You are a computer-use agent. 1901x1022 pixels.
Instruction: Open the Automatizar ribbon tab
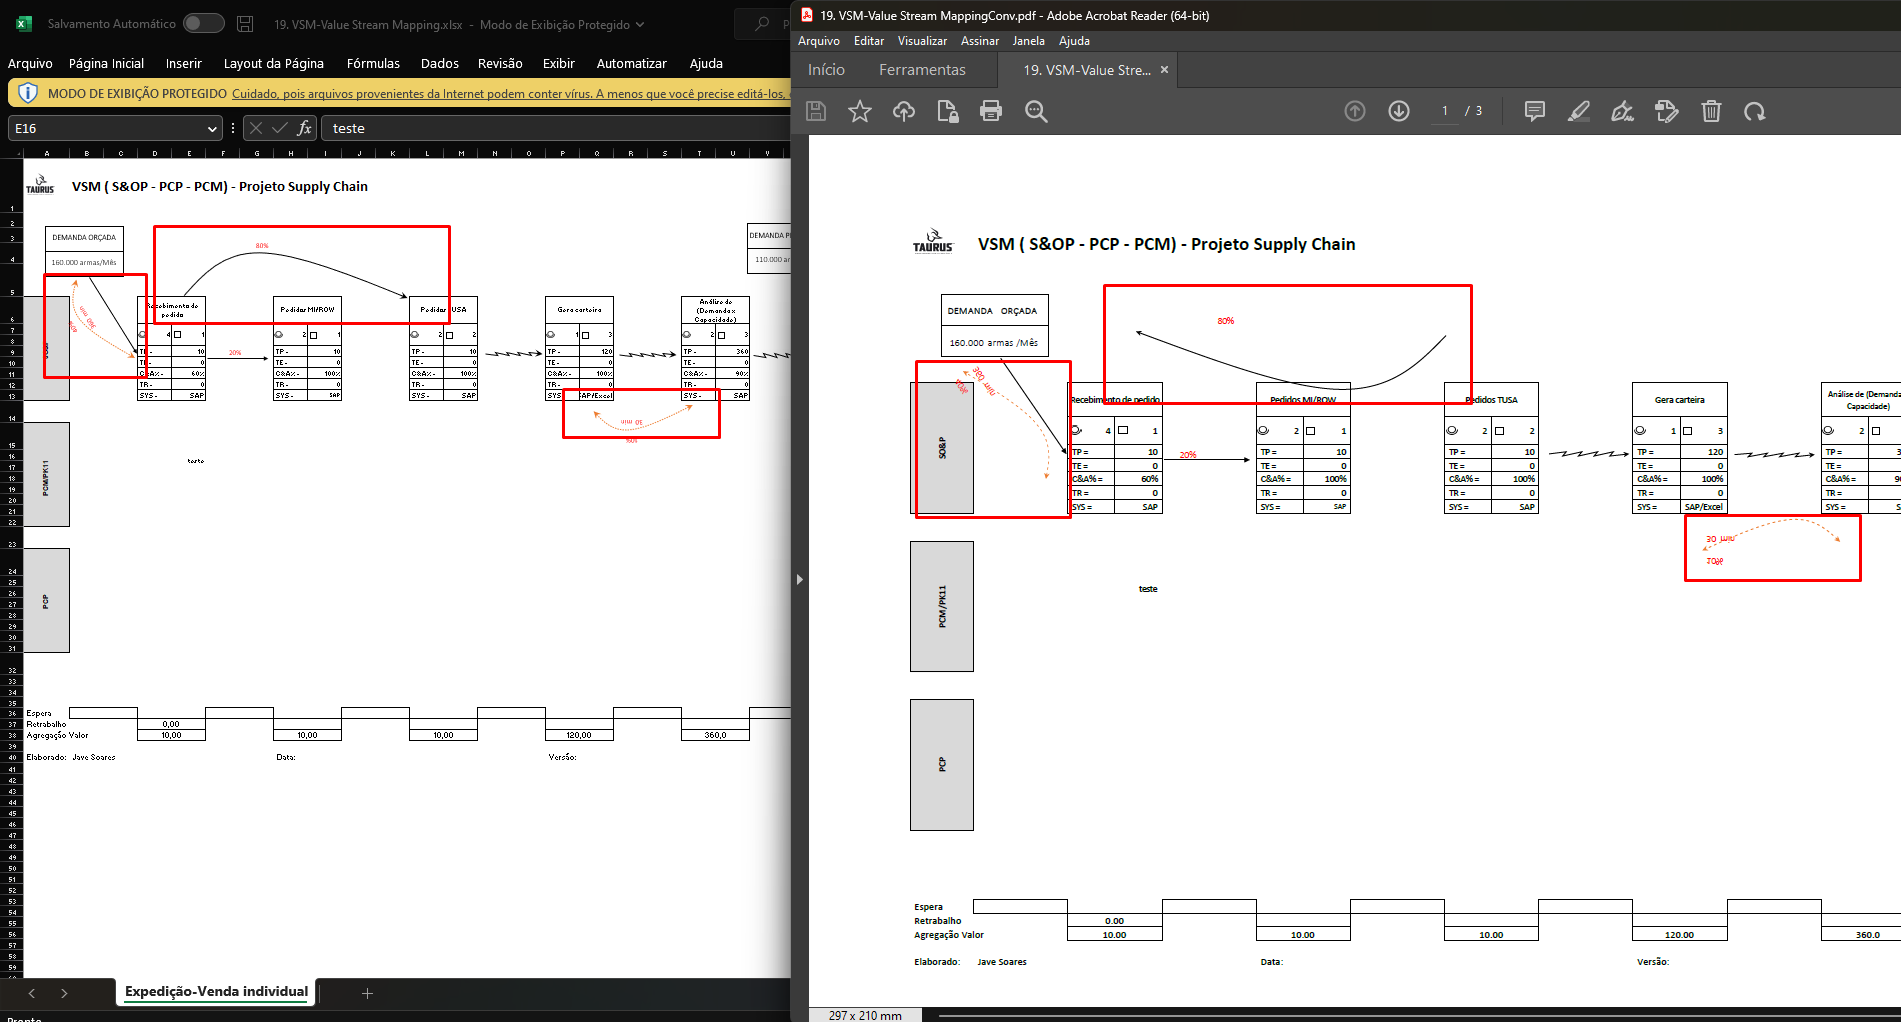[632, 63]
